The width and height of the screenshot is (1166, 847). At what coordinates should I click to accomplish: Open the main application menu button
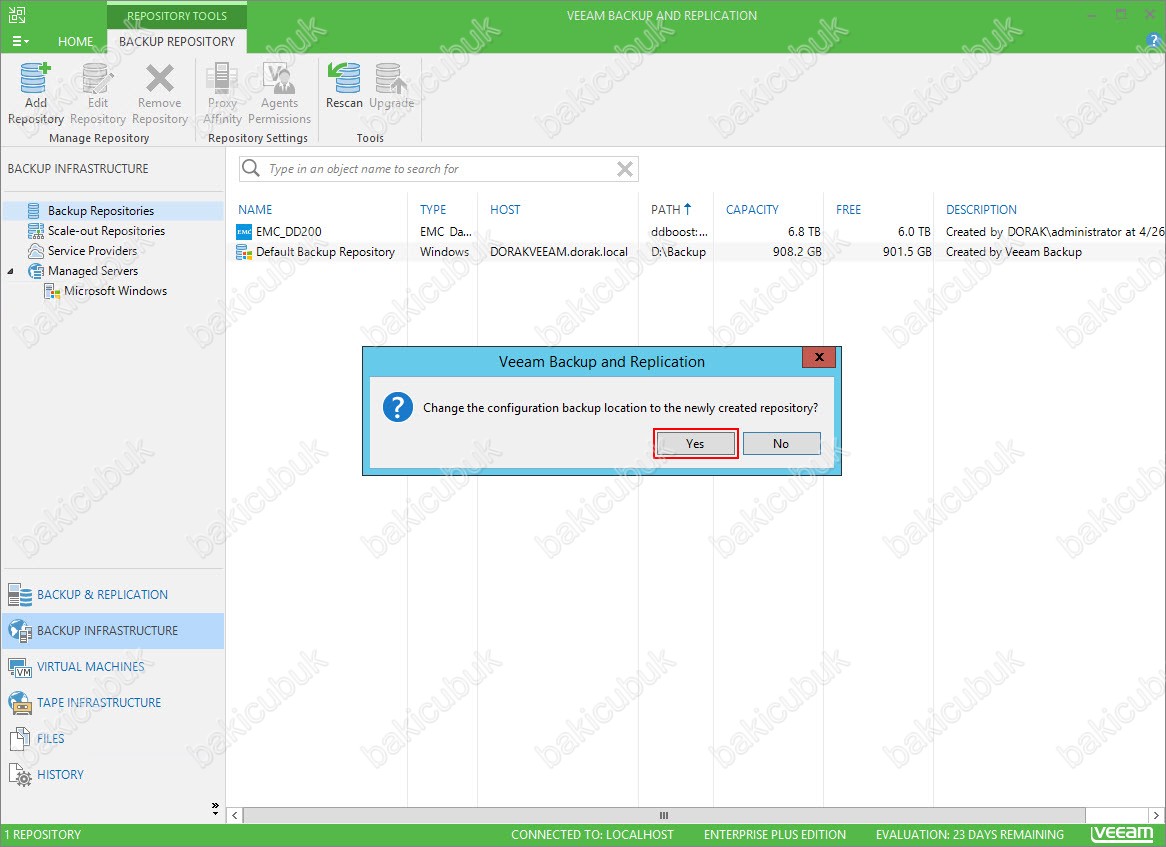click(20, 42)
